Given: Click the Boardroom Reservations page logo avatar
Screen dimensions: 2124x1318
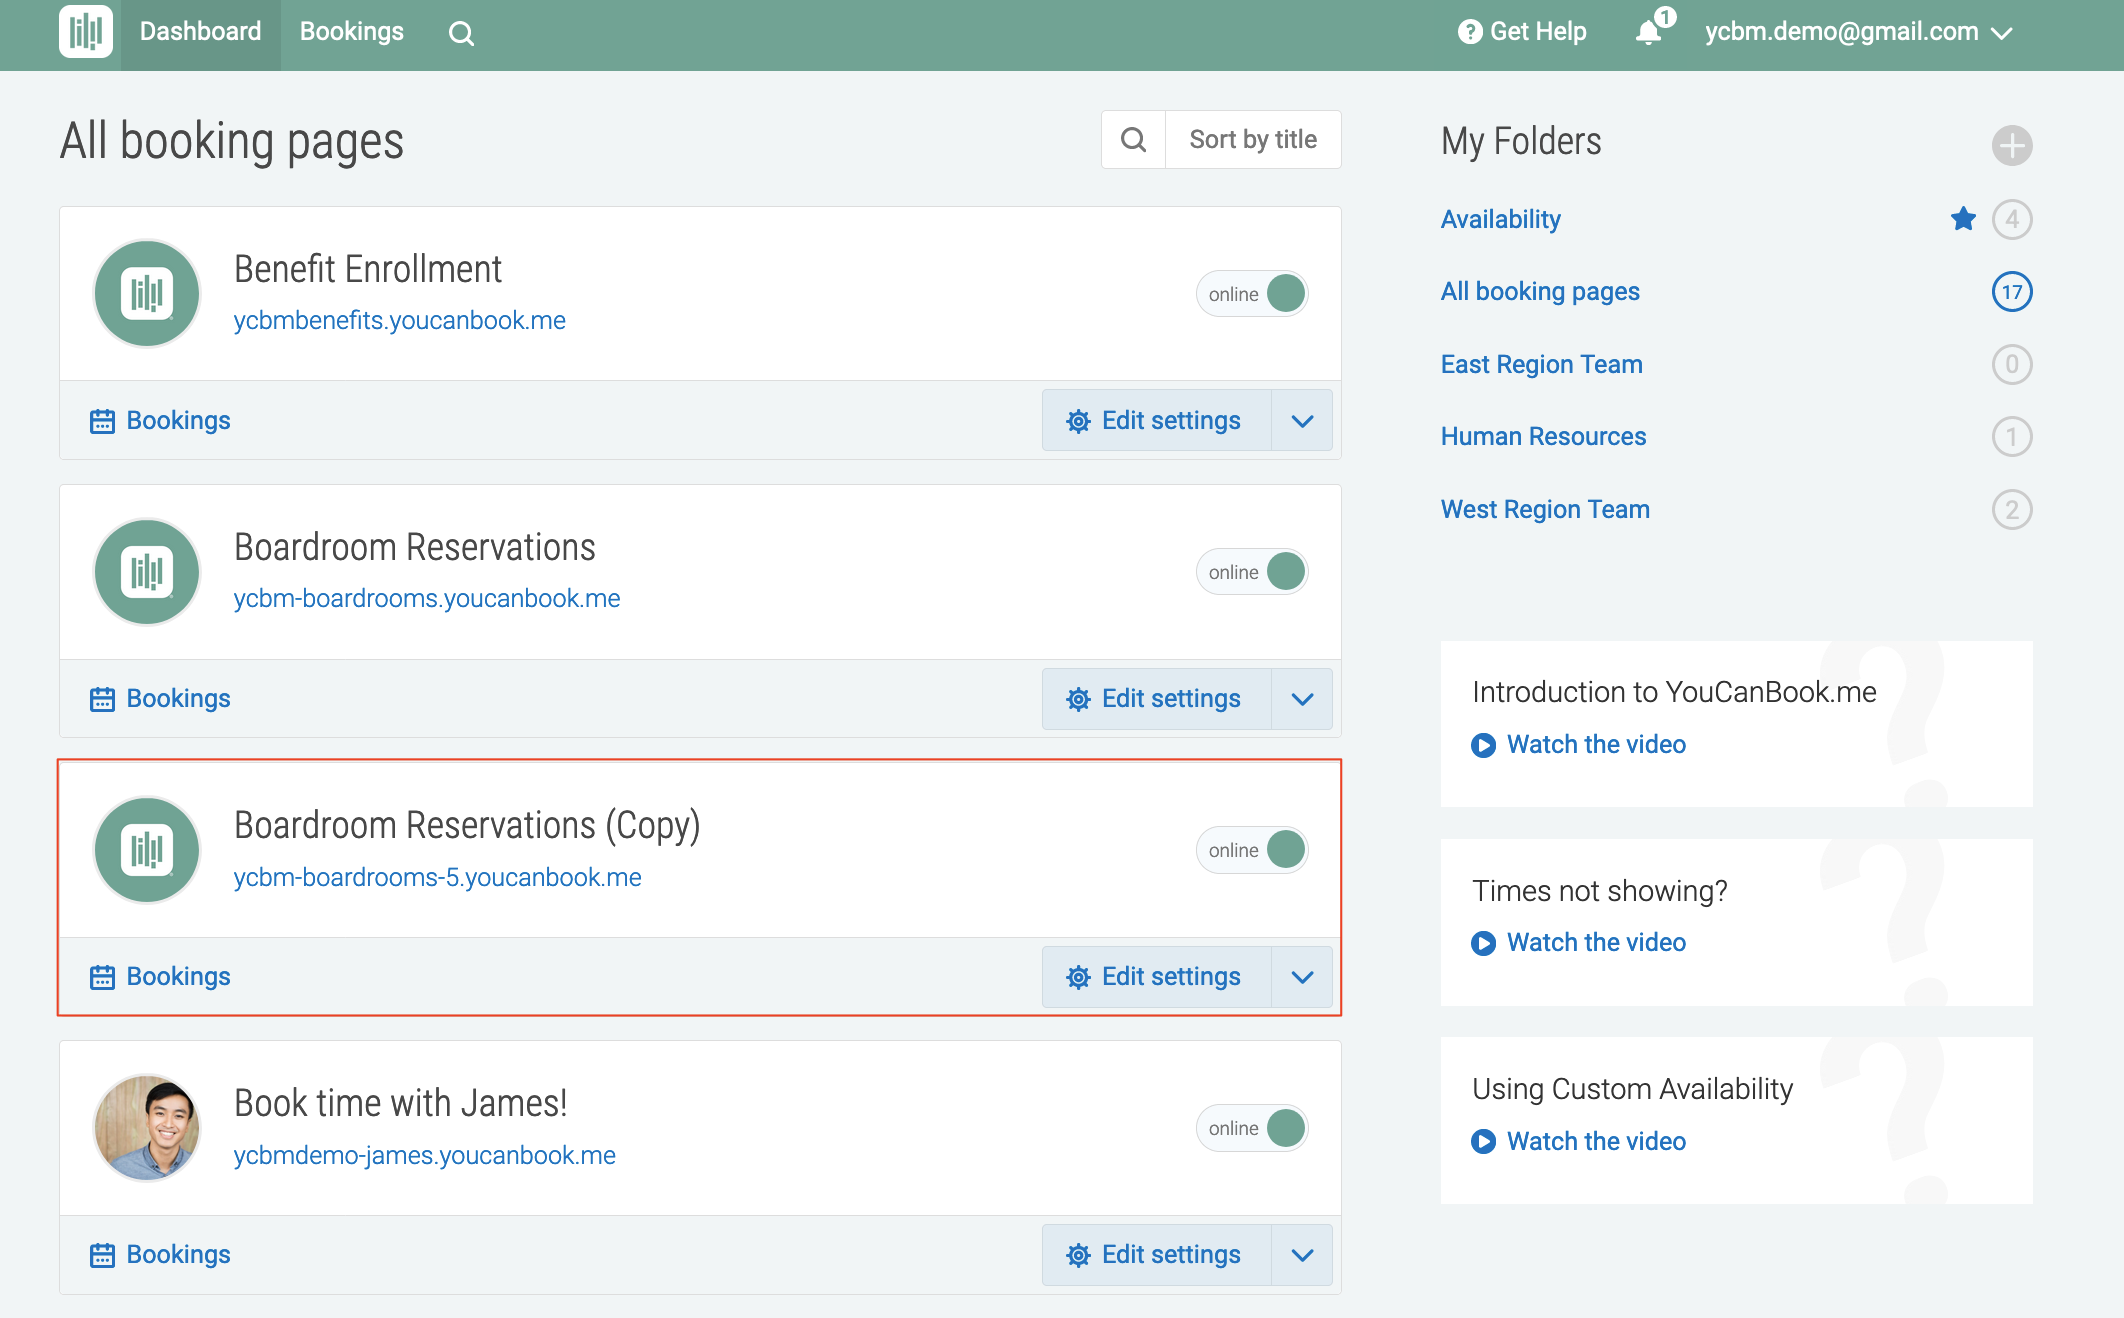Looking at the screenshot, I should (147, 572).
